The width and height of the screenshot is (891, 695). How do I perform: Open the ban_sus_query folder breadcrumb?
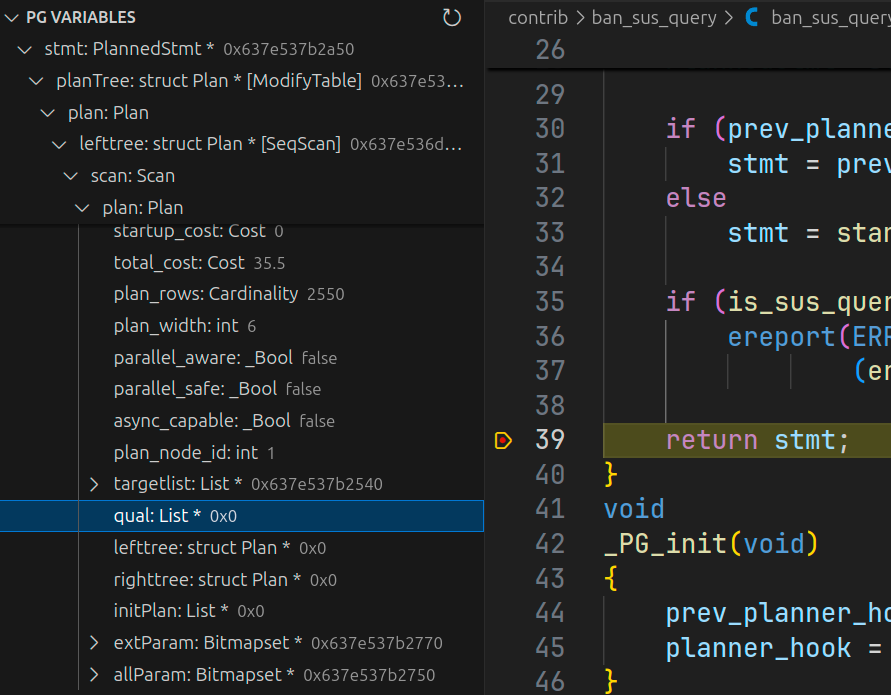pyautogui.click(x=654, y=17)
